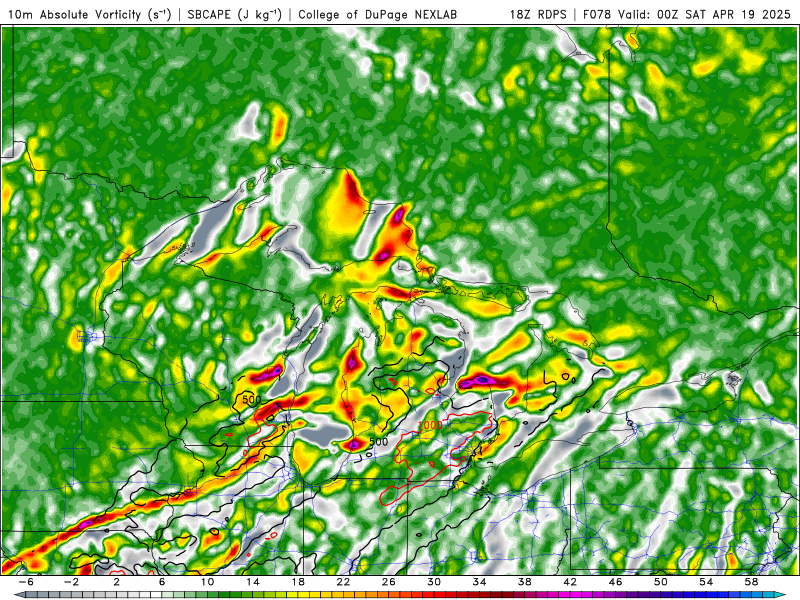Viewport: 800px width, 600px height.
Task: Click the "F078 Valid: 00Z SAT APR 19 2025" text
Action: [687, 14]
